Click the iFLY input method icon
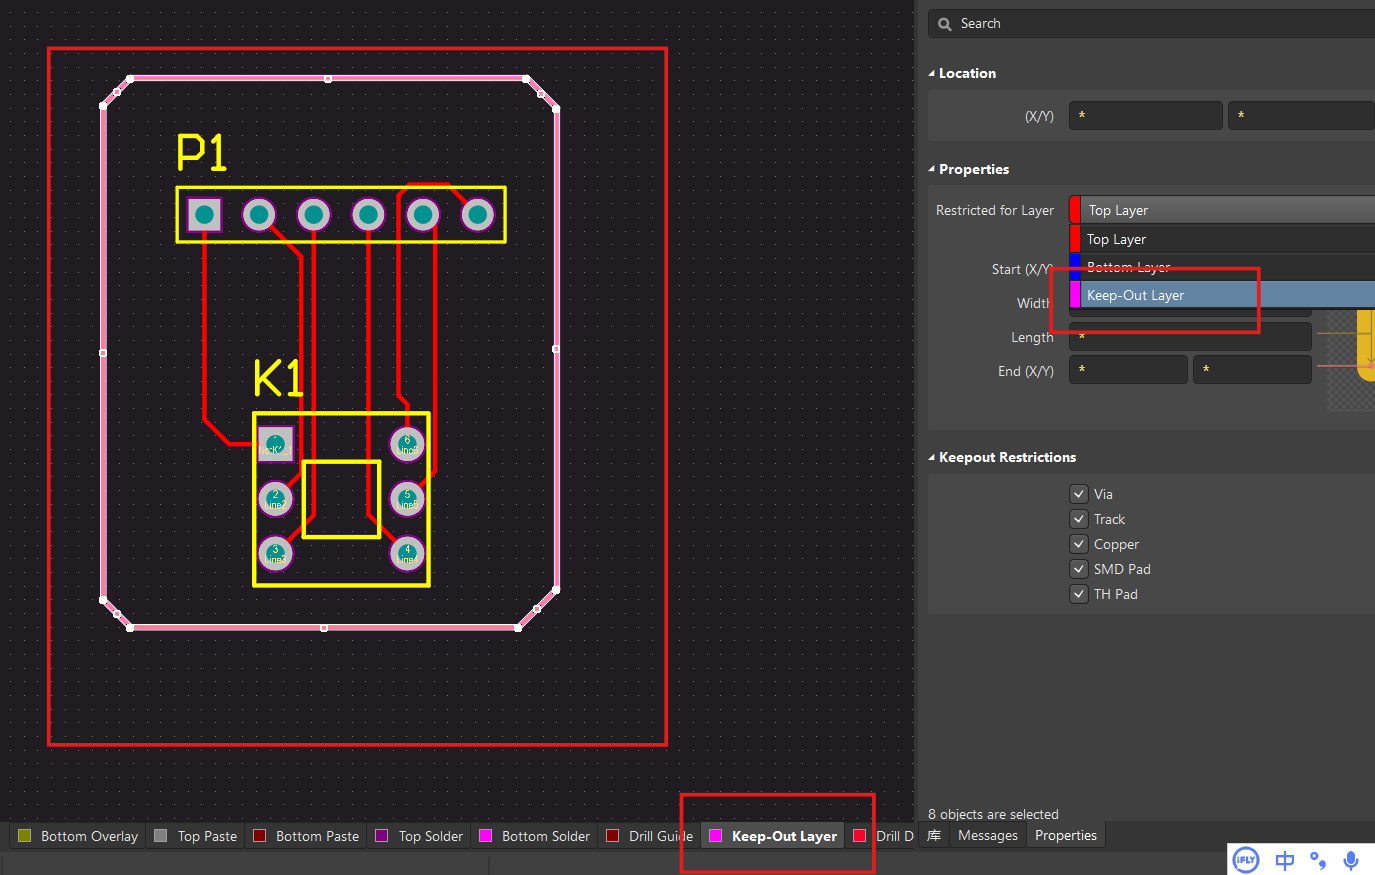 point(1245,860)
